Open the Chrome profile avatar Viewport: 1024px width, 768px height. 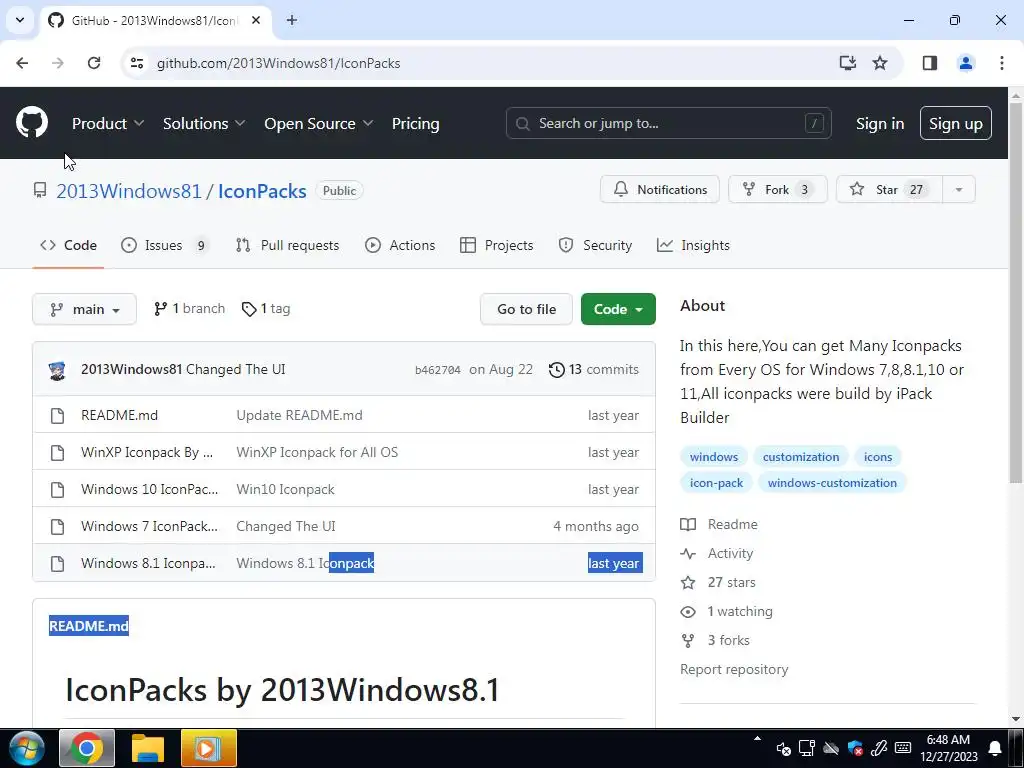tap(966, 63)
